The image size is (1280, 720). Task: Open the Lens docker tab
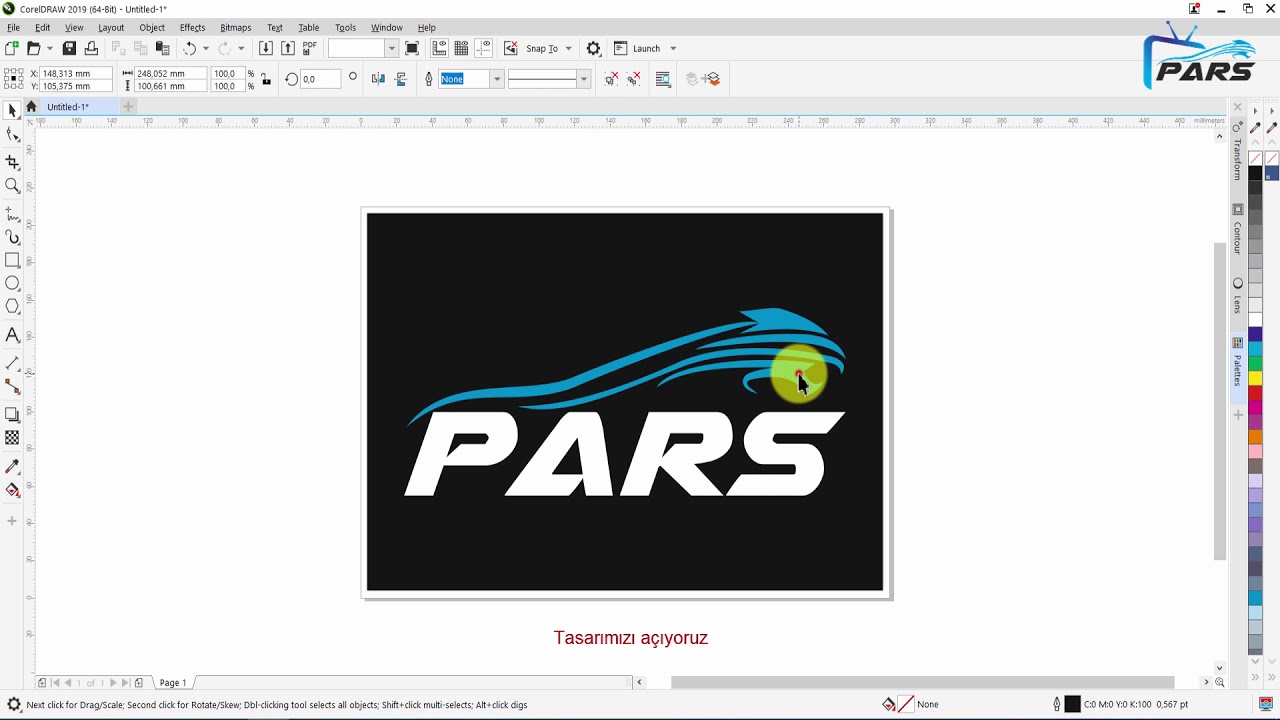click(1238, 297)
